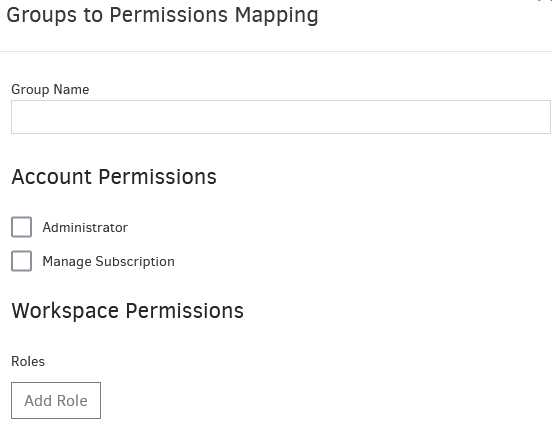Focus the Group Name text field

click(x=281, y=117)
